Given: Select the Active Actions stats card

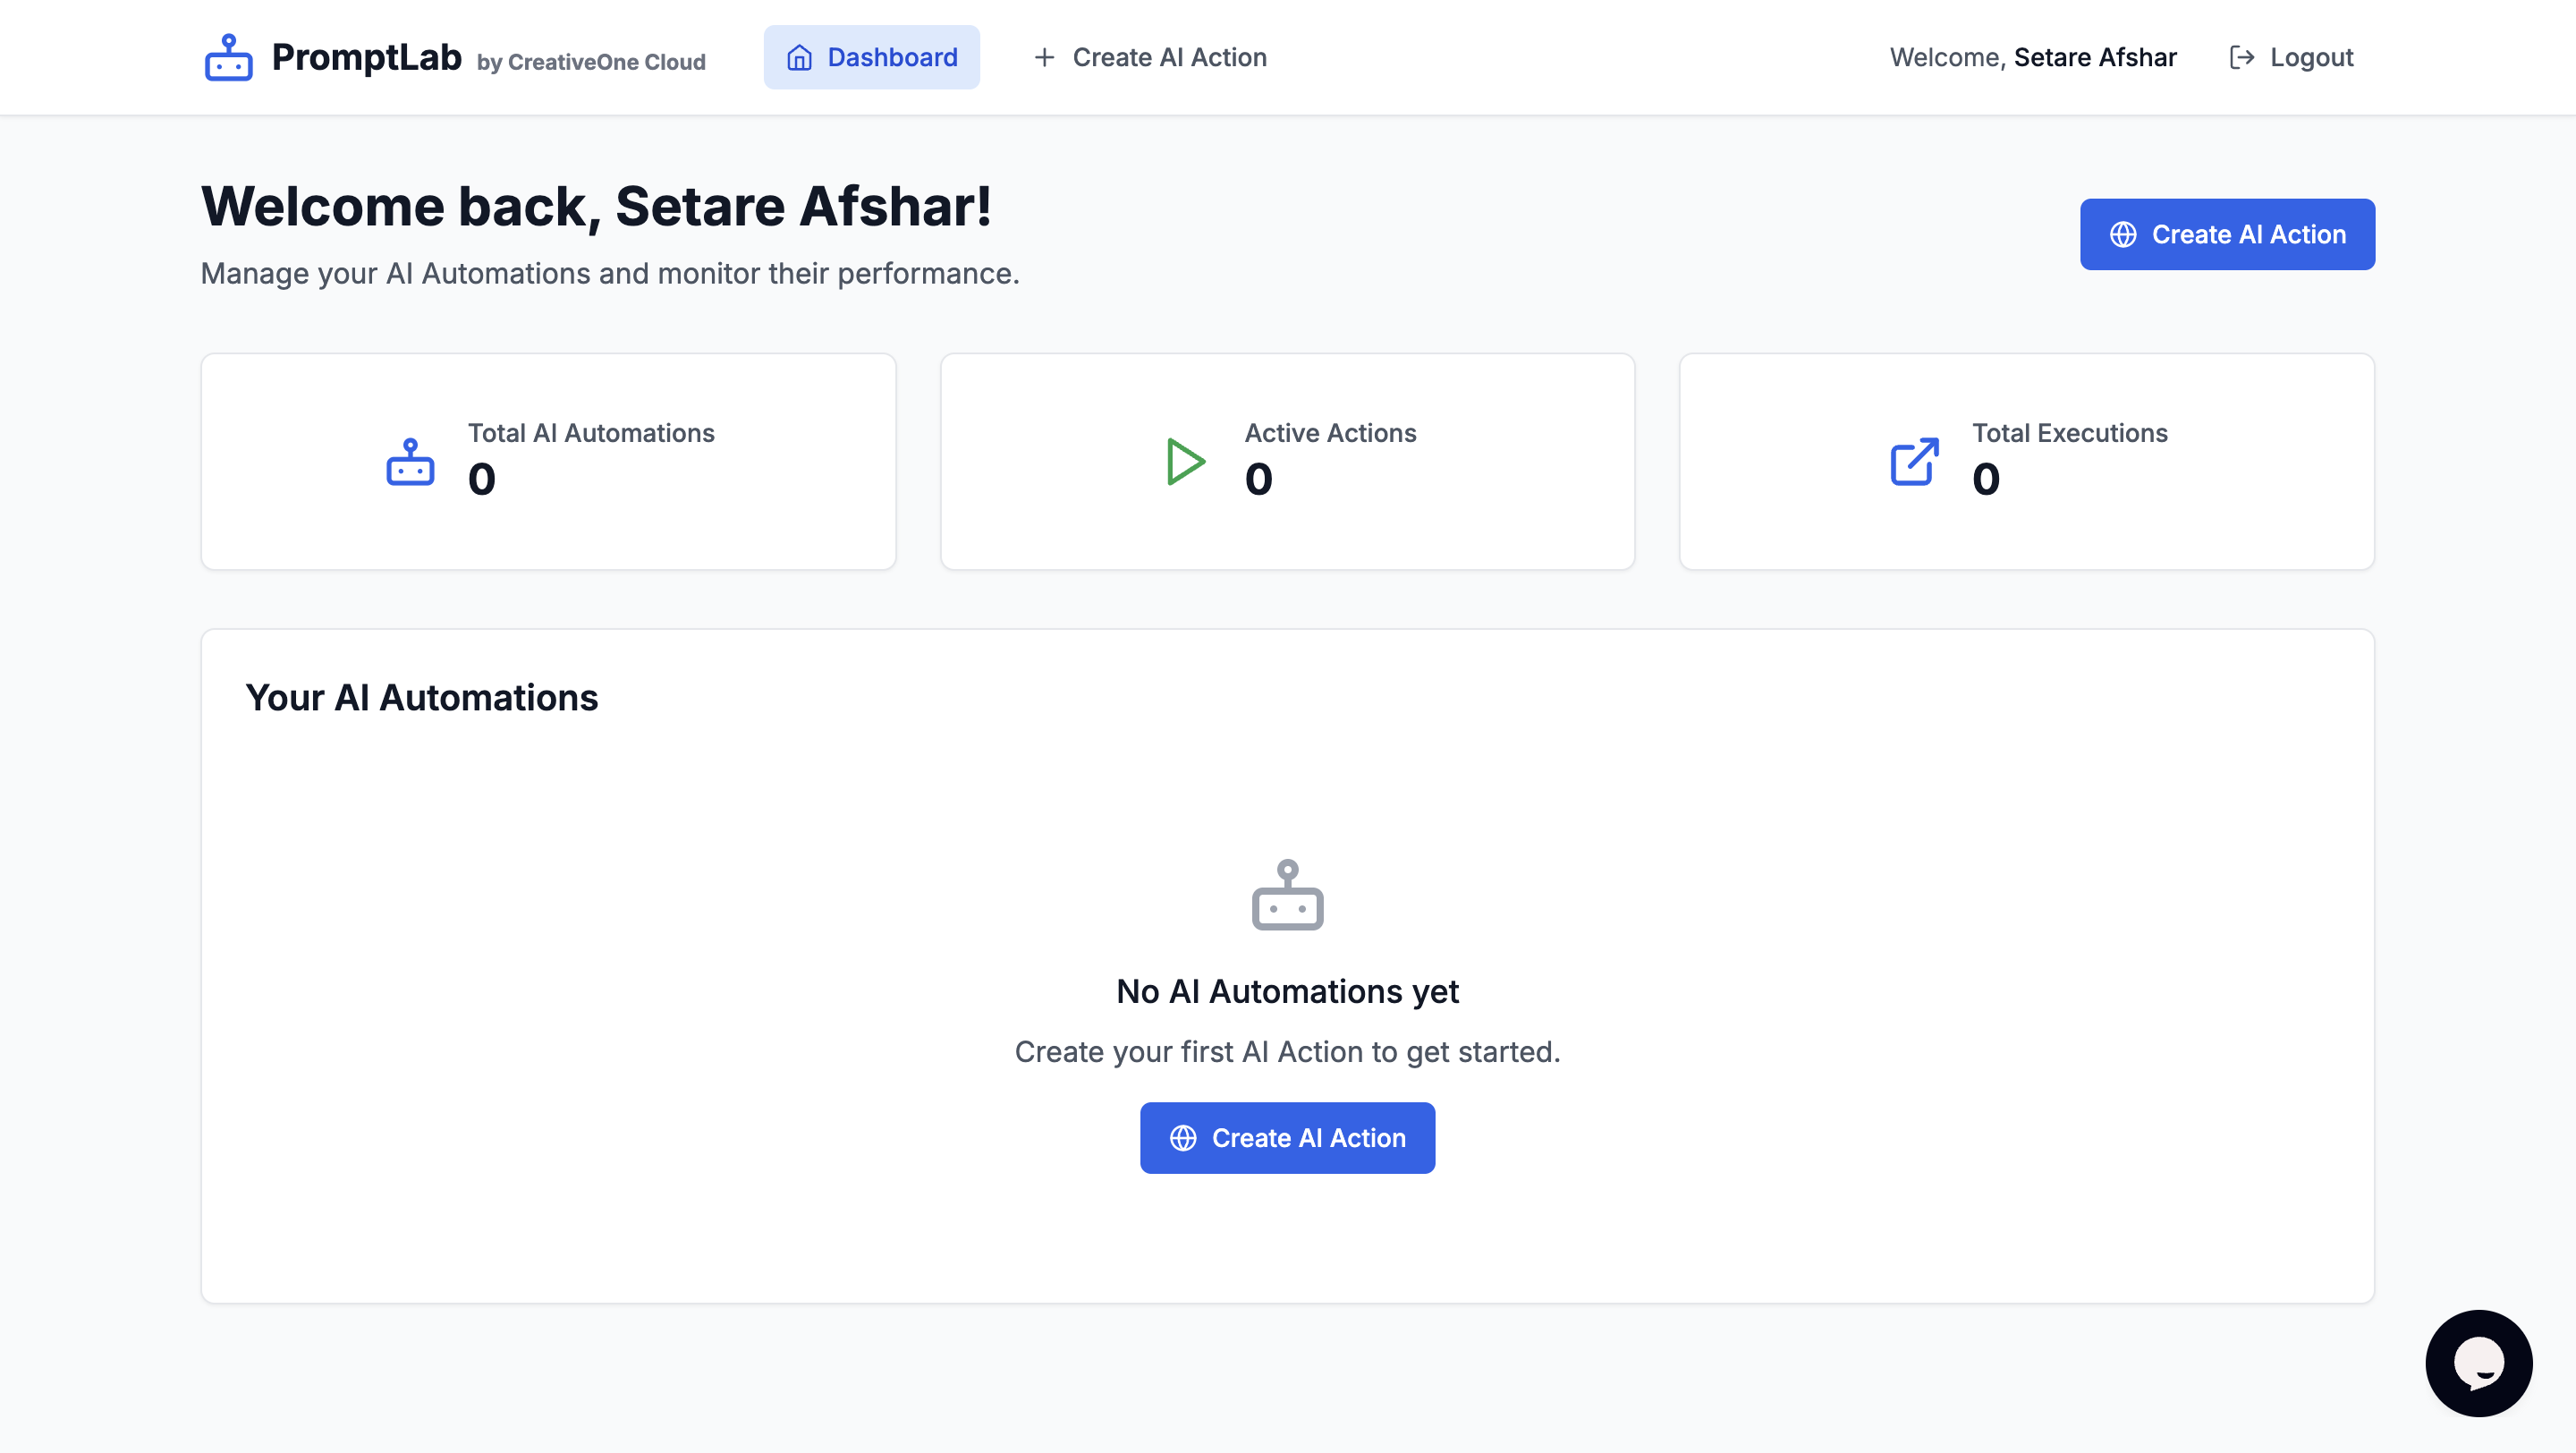Looking at the screenshot, I should coord(1287,462).
